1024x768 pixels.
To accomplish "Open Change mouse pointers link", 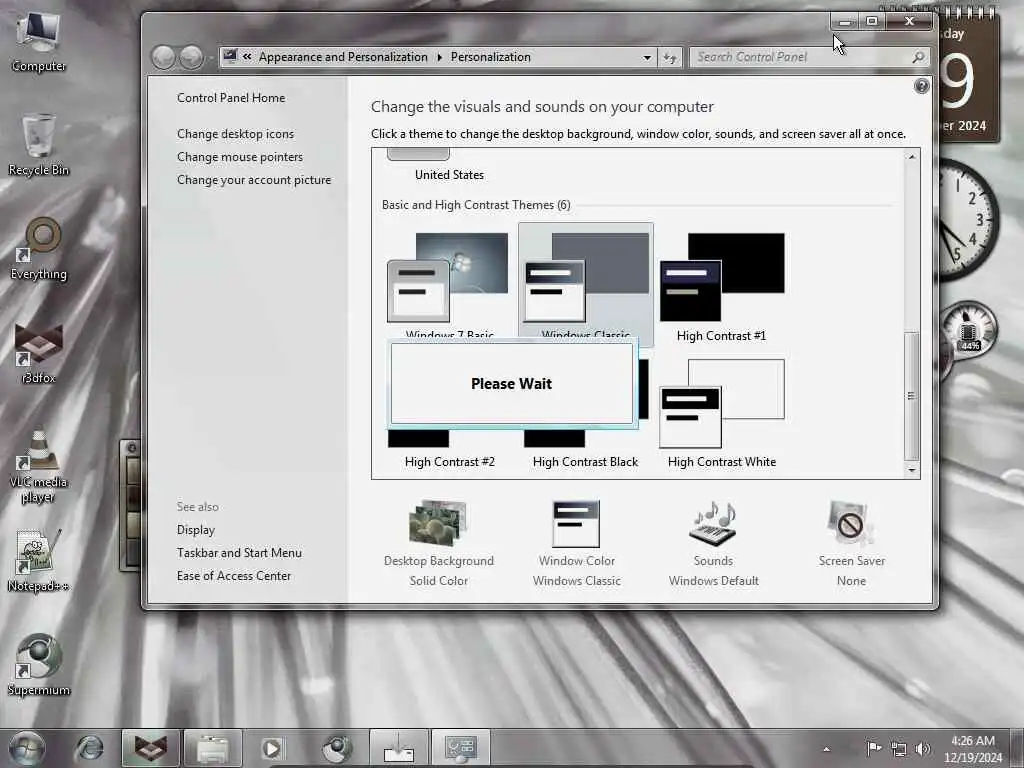I will click(x=240, y=157).
